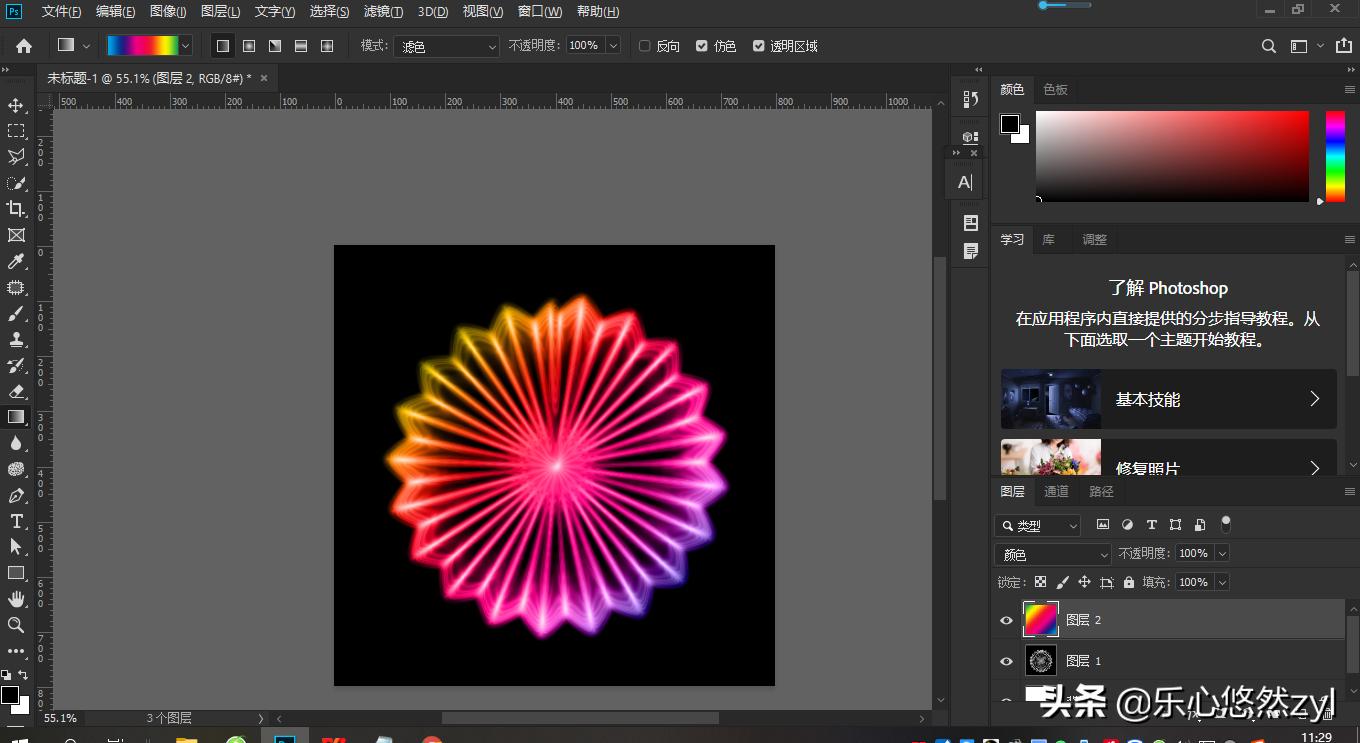Open the 基本技能 tutorial
The width and height of the screenshot is (1360, 743).
(x=1168, y=399)
